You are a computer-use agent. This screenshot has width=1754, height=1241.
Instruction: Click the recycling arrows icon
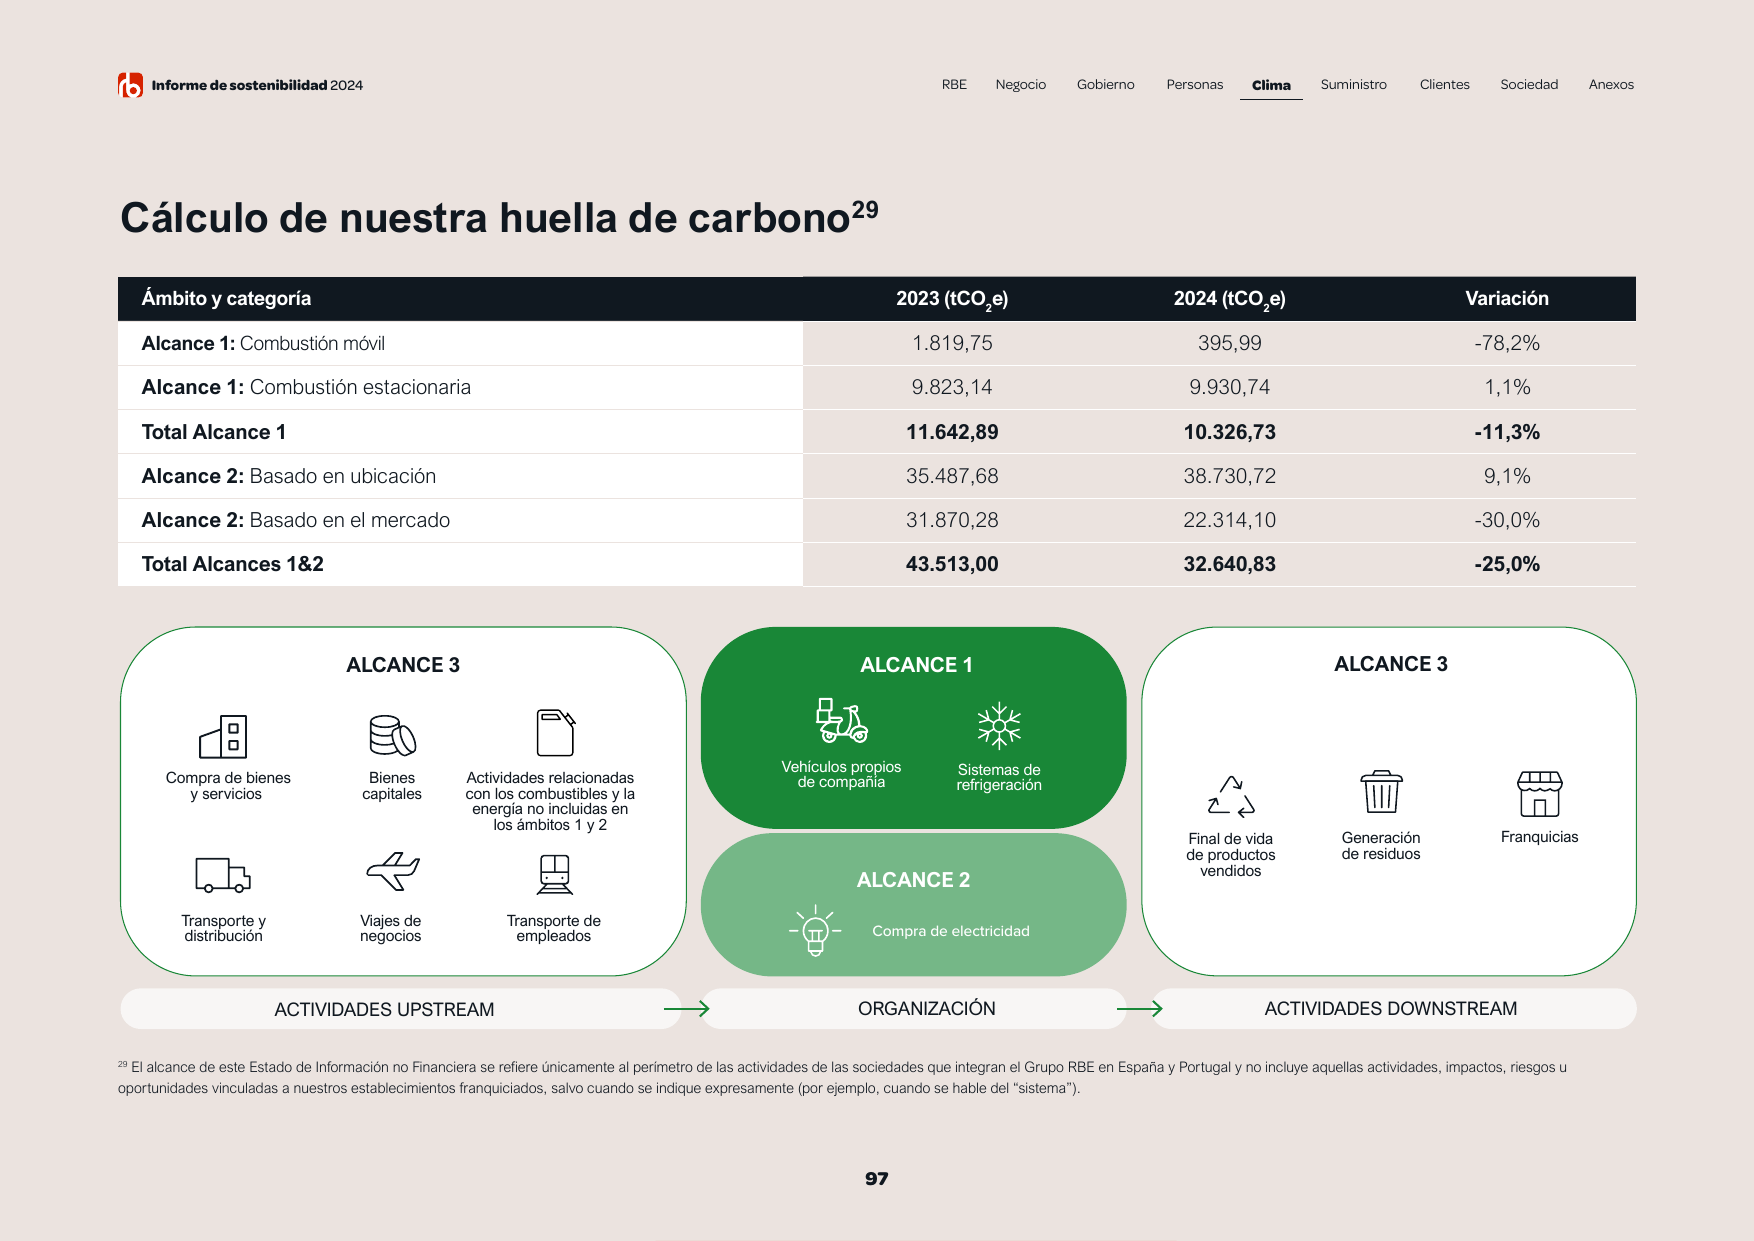pyautogui.click(x=1231, y=797)
